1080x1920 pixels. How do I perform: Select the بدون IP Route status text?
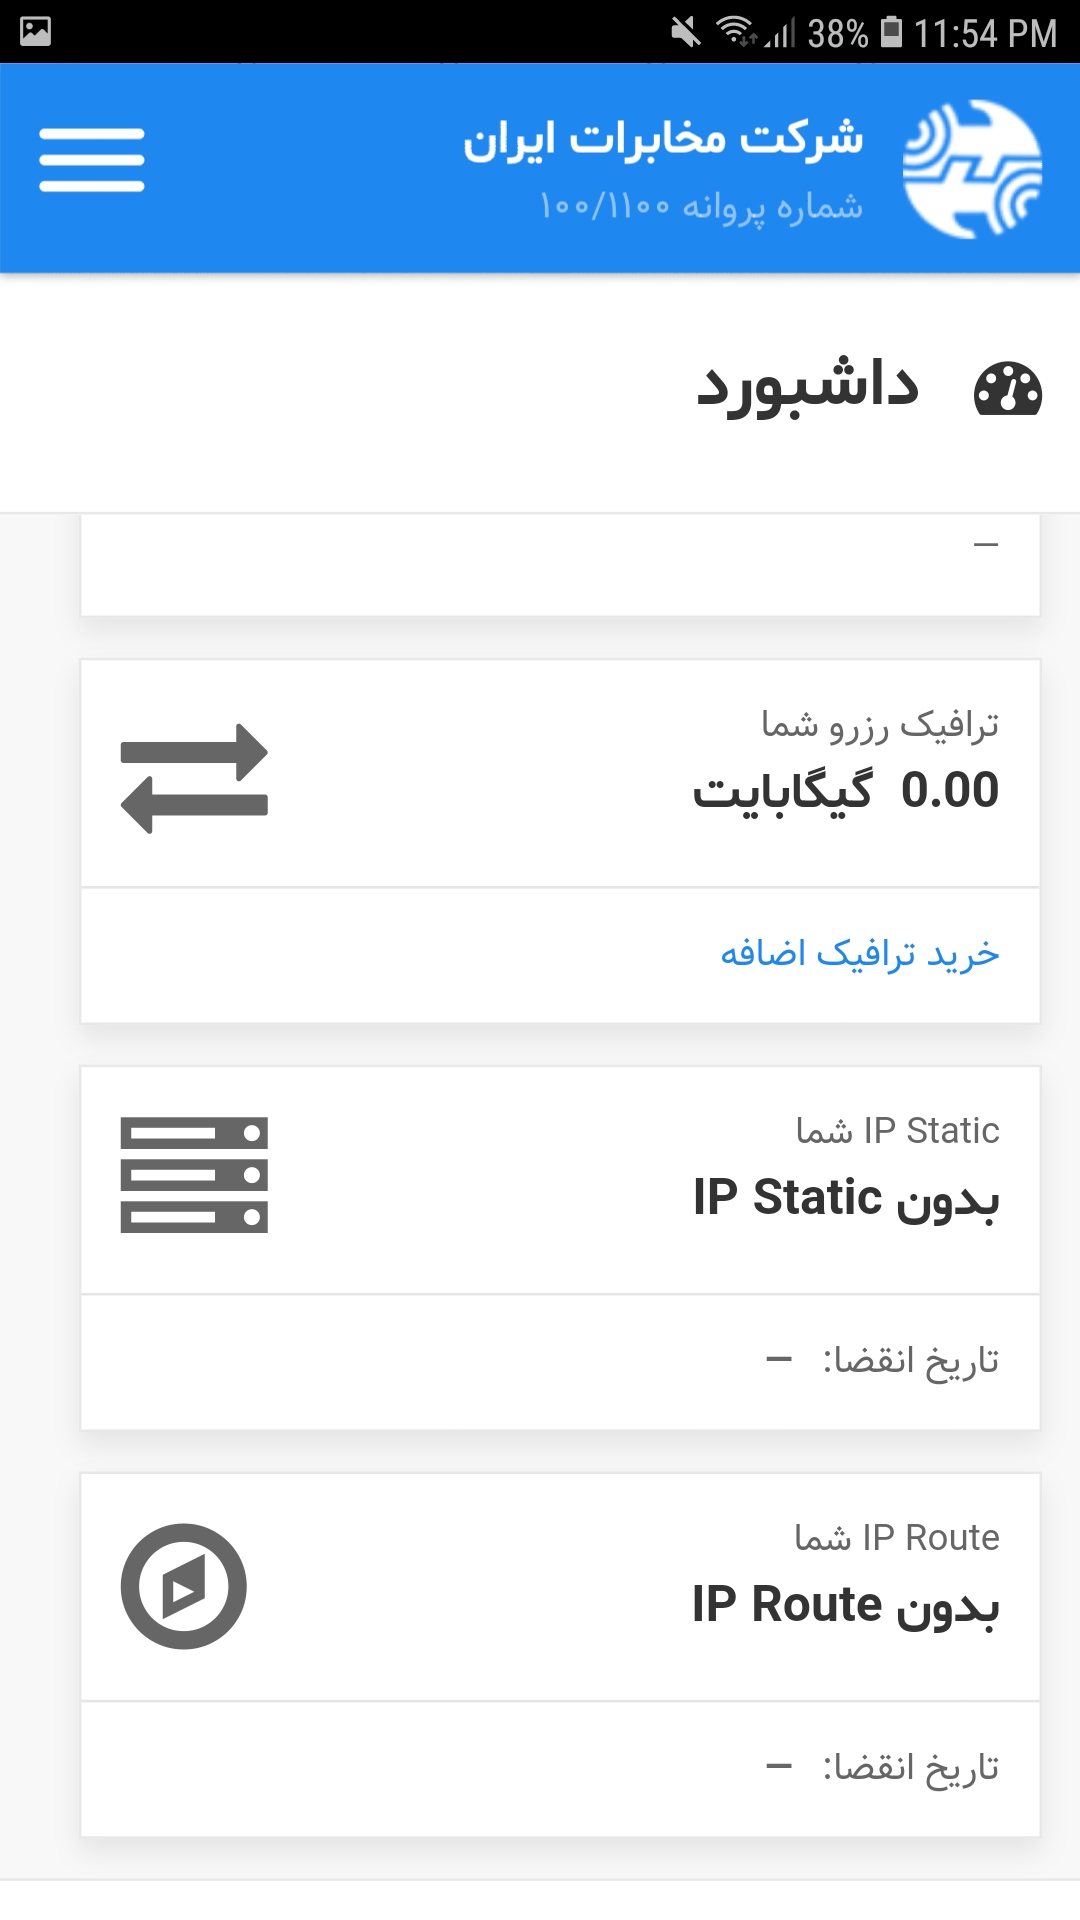tap(846, 1605)
